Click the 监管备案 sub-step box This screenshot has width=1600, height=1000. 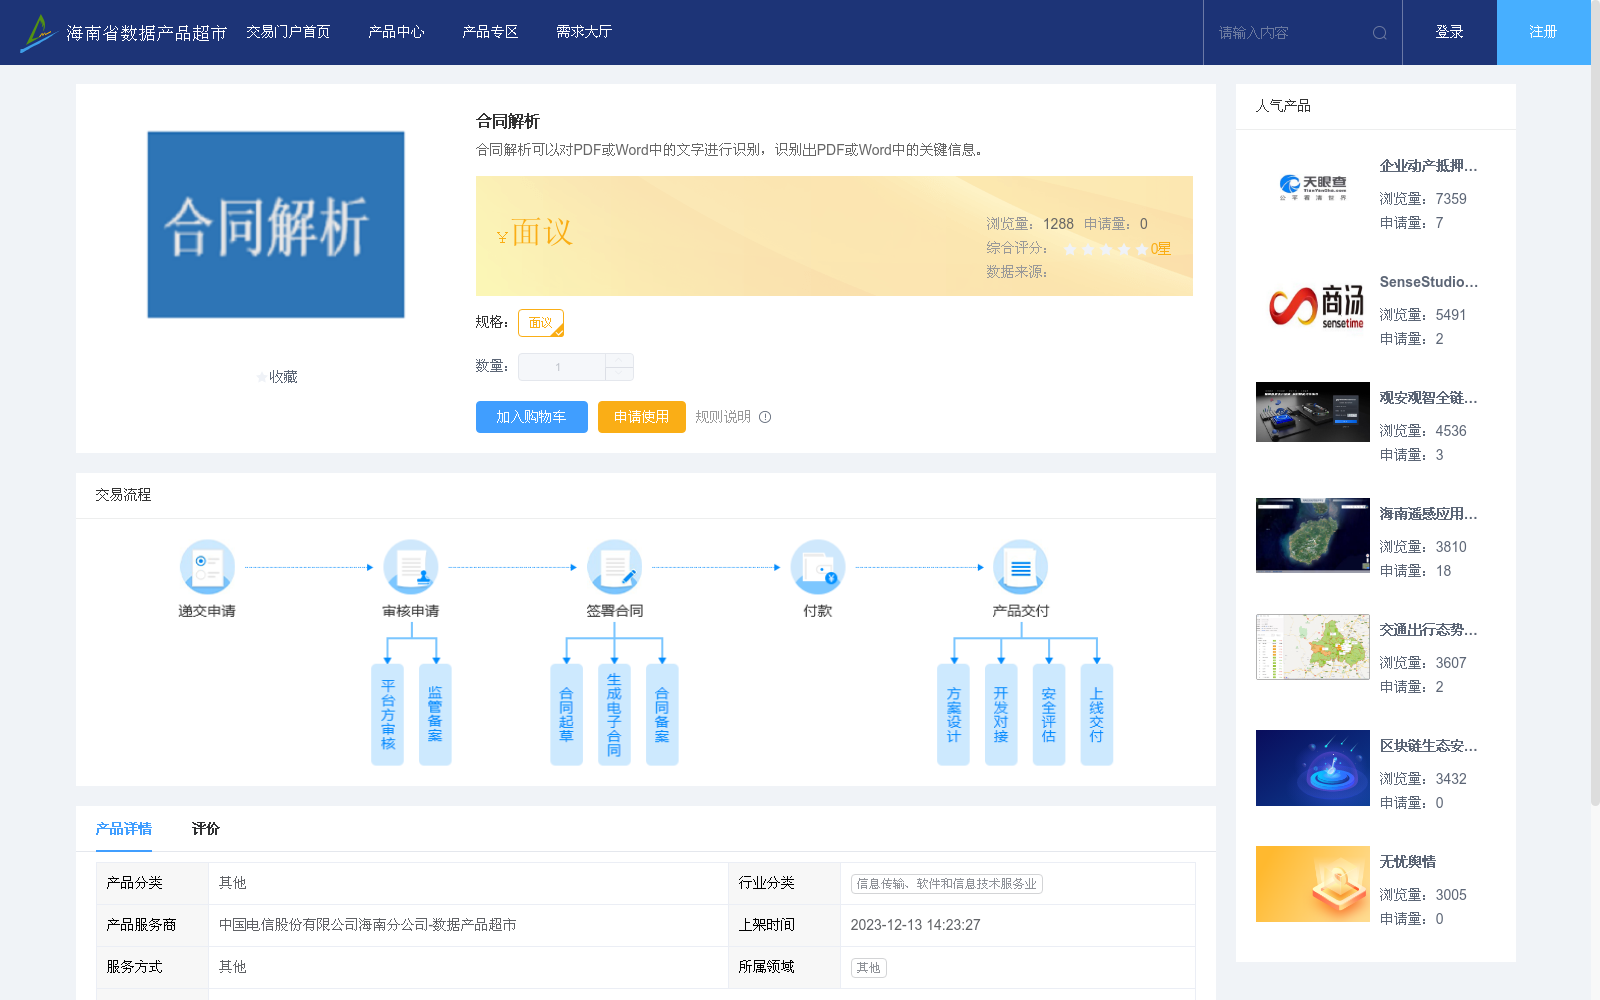[x=435, y=715]
